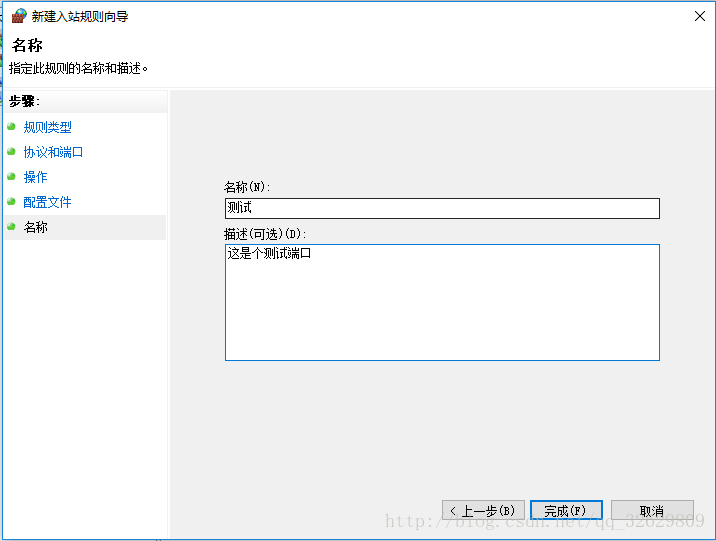The image size is (716, 541).
Task: Select the 名称 step in sidebar
Action: pyautogui.click(x=35, y=227)
